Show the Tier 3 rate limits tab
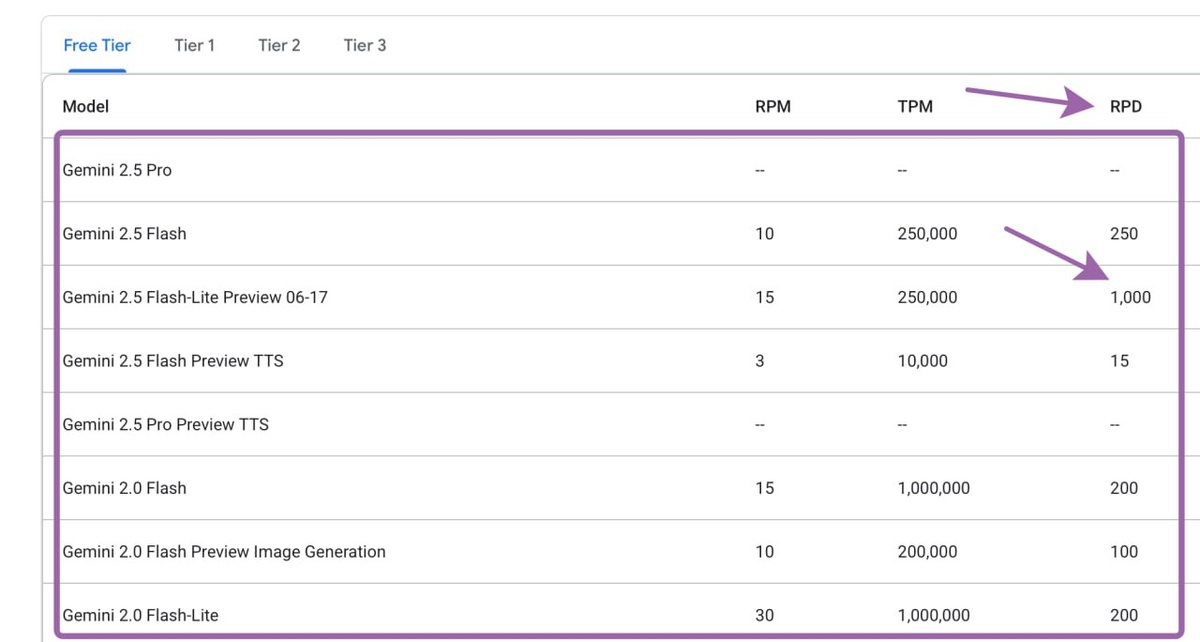The image size is (1200, 642). pyautogui.click(x=364, y=45)
